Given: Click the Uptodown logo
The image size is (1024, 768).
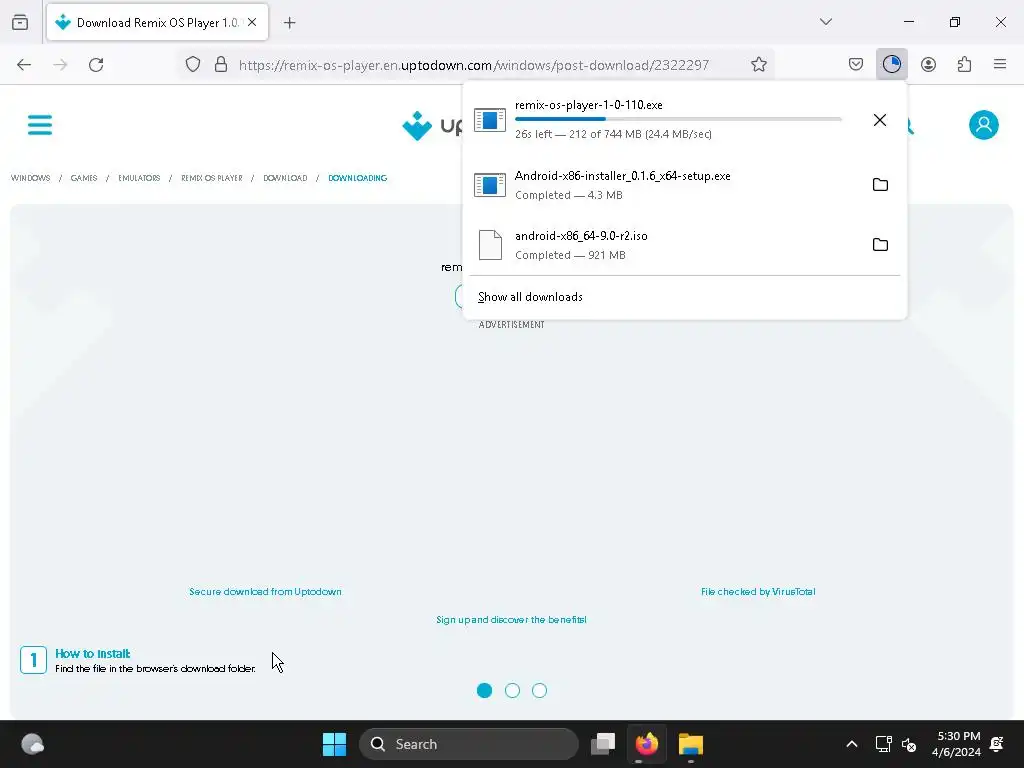Looking at the screenshot, I should tap(432, 125).
